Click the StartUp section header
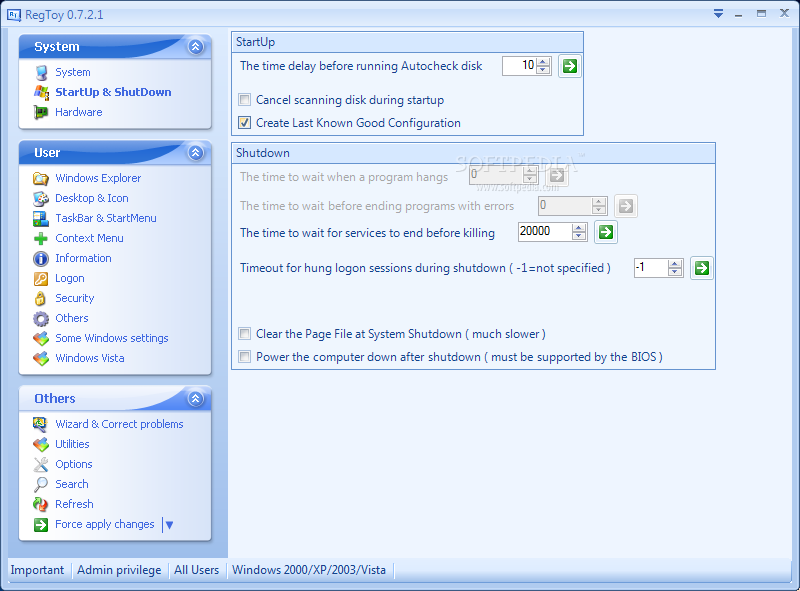800x591 pixels. [407, 42]
